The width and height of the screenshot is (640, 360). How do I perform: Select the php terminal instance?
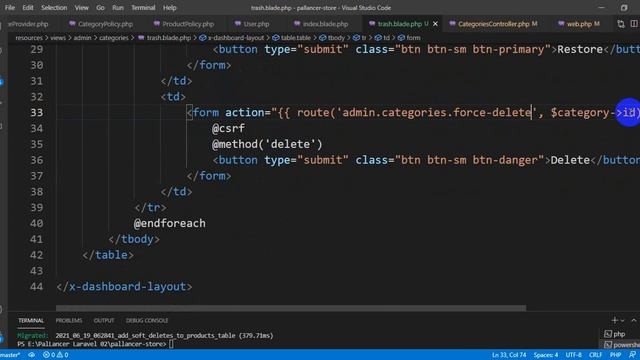click(x=615, y=334)
